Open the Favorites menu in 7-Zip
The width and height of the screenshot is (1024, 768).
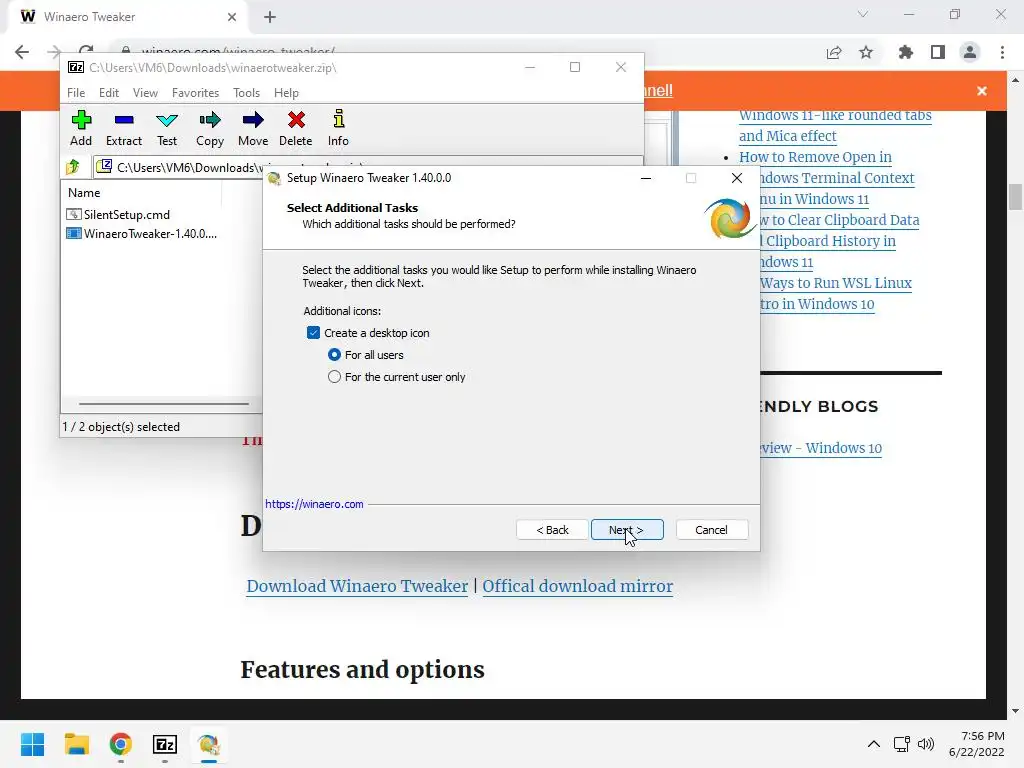coord(195,93)
